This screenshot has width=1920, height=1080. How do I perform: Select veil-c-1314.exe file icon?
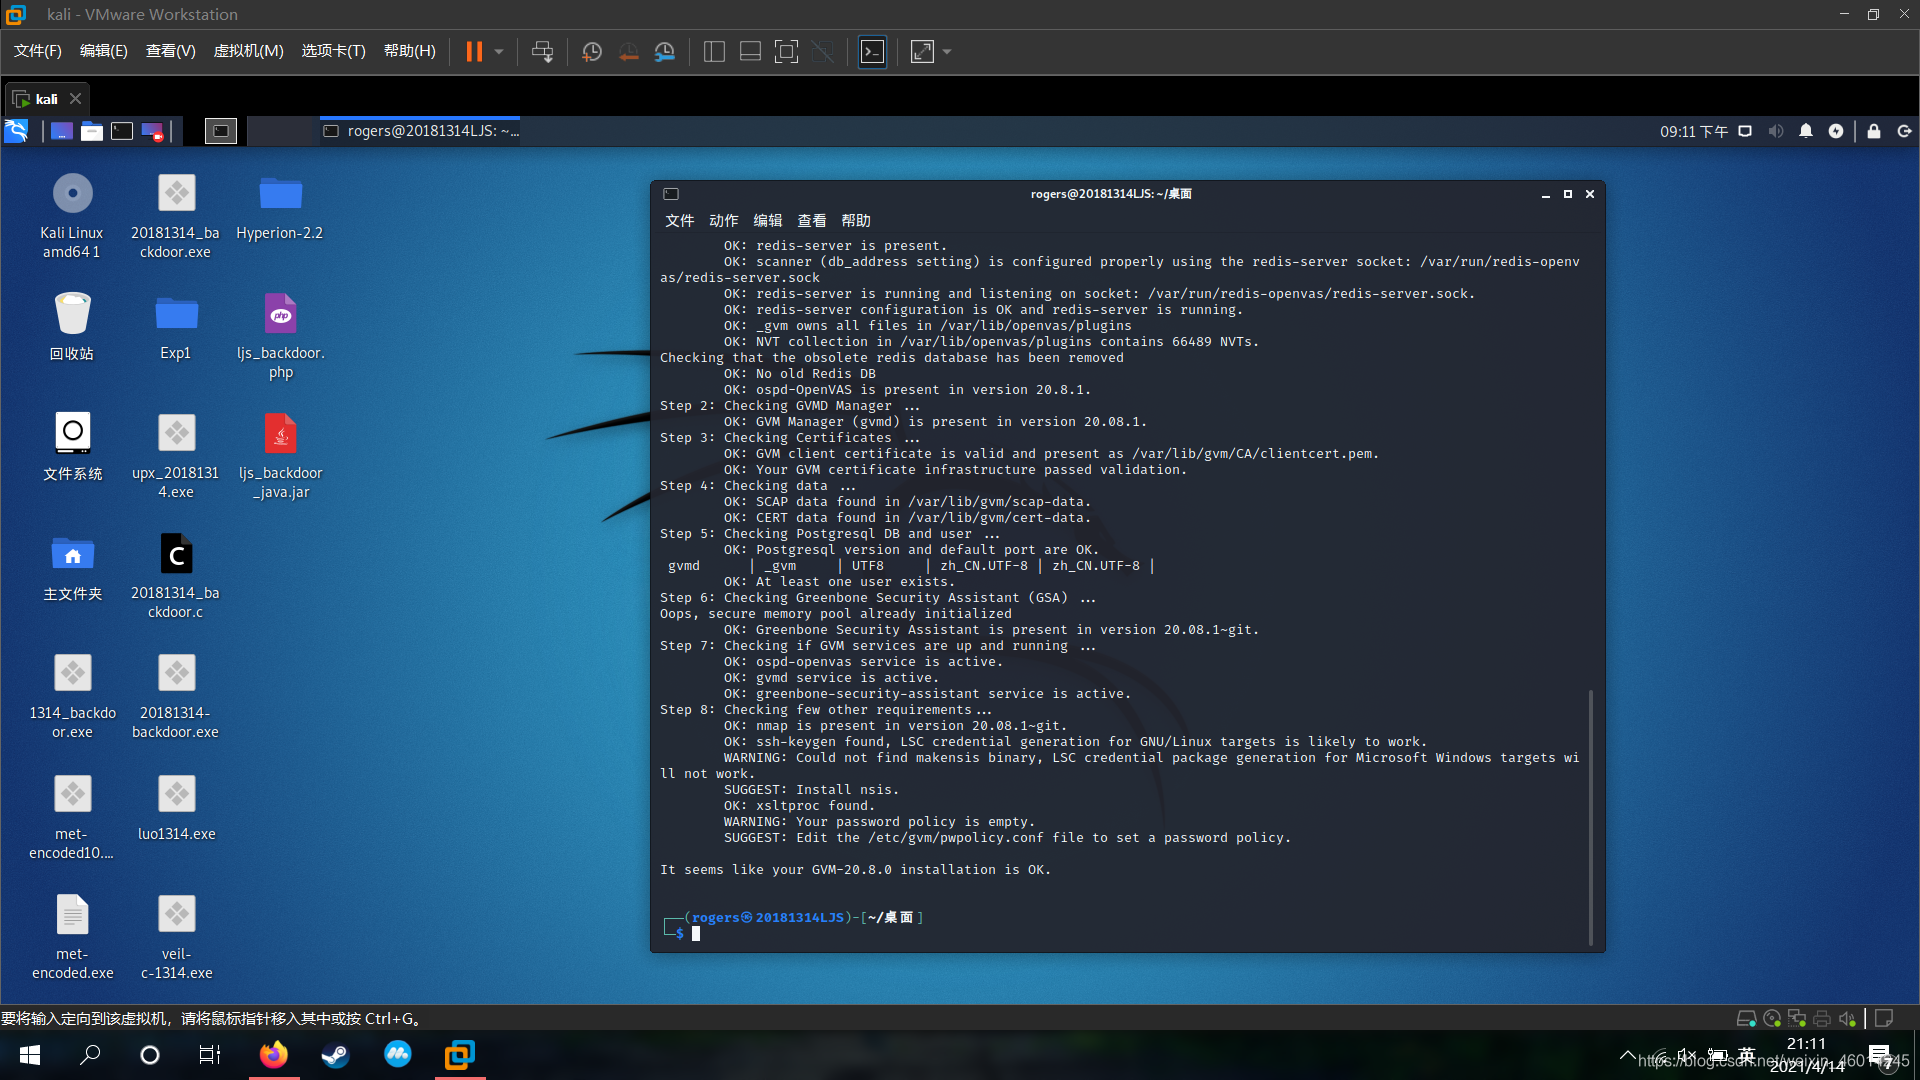176,937
